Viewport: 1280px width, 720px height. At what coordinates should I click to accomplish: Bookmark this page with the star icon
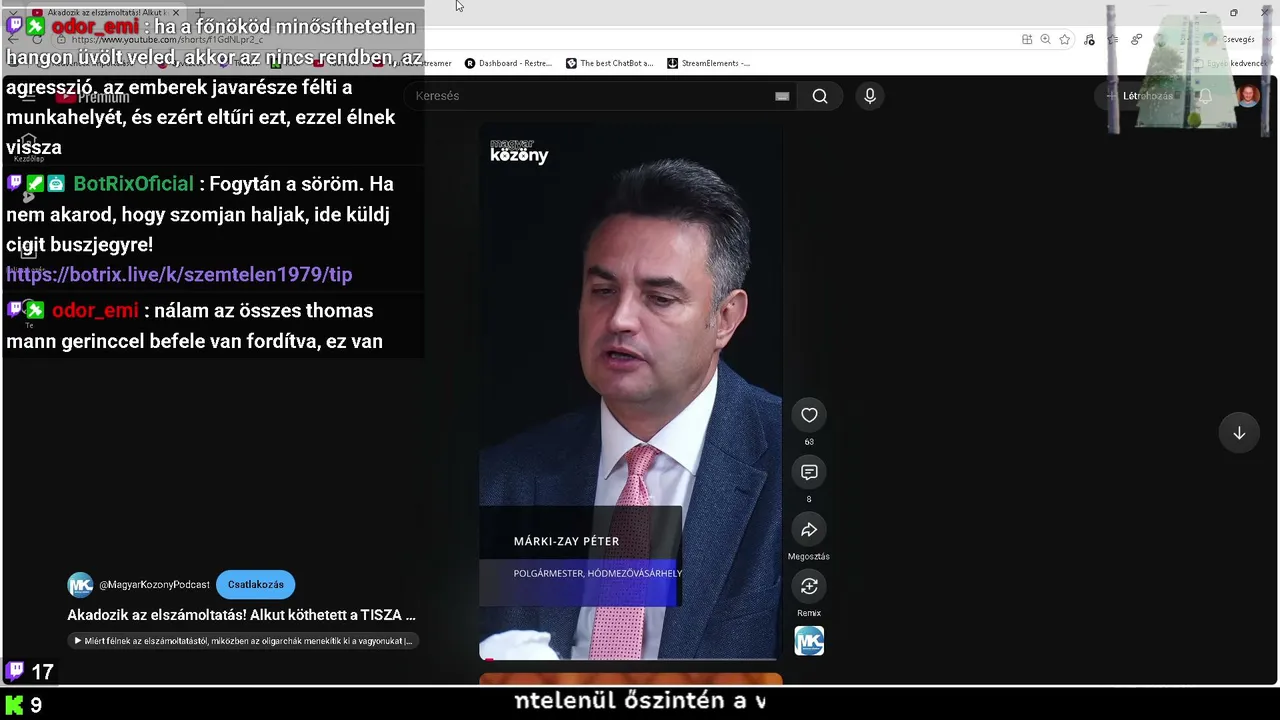coord(1065,39)
